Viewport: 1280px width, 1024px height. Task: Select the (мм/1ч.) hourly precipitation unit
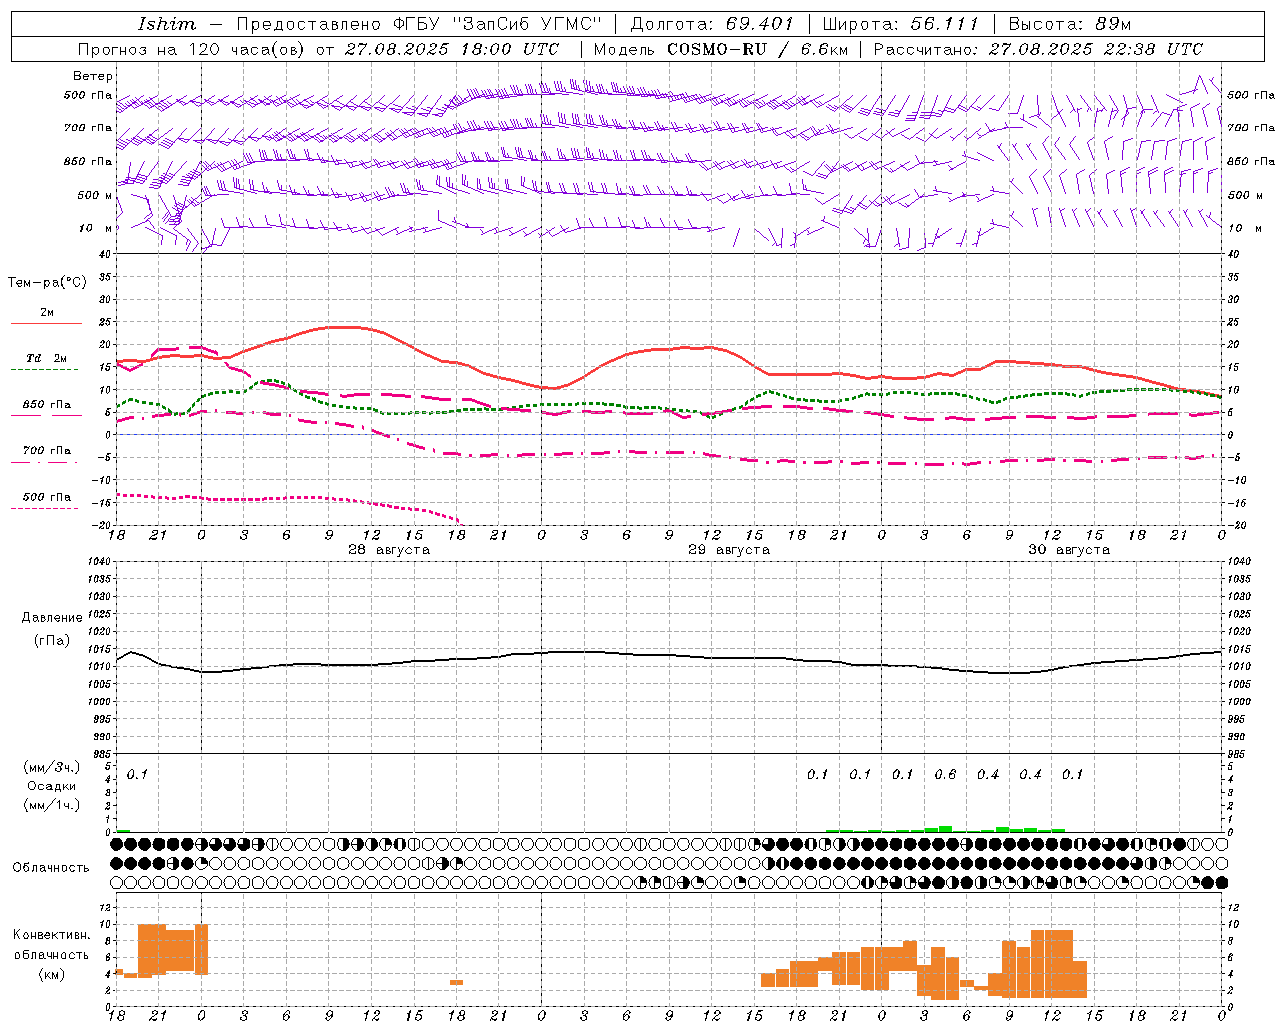(52, 805)
